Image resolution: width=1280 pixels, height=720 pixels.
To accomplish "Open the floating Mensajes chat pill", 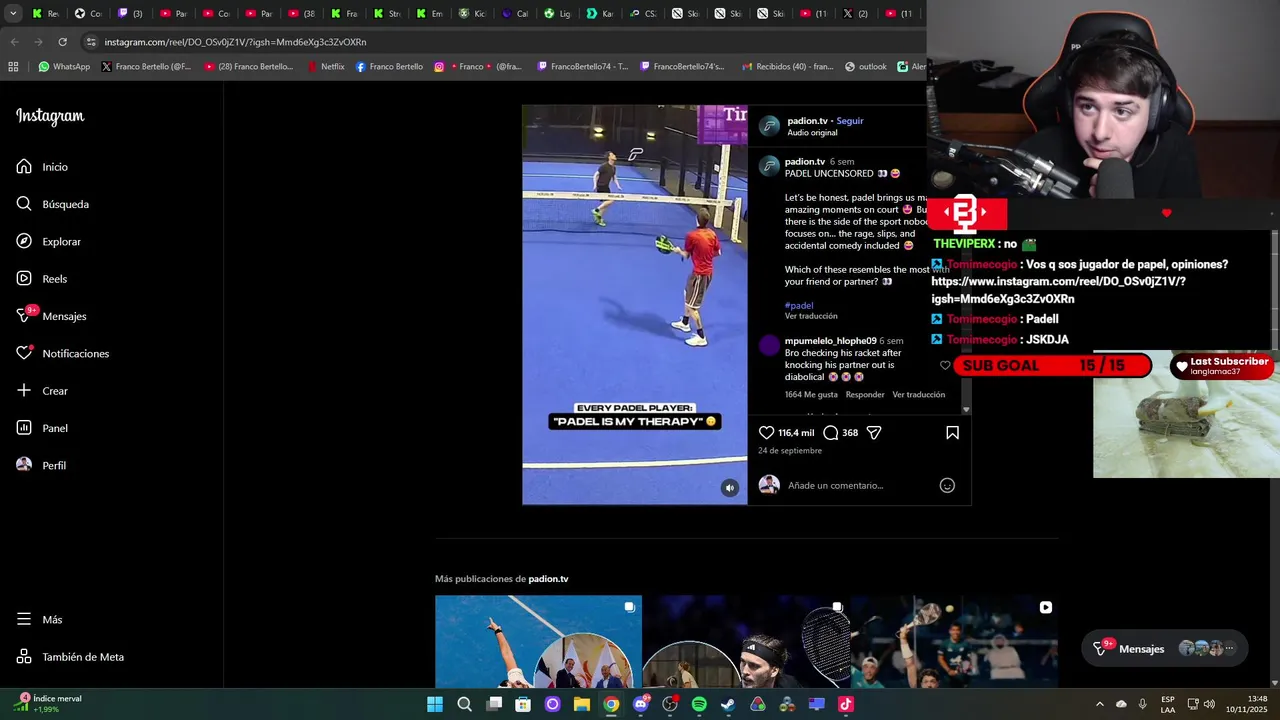I will 1165,649.
